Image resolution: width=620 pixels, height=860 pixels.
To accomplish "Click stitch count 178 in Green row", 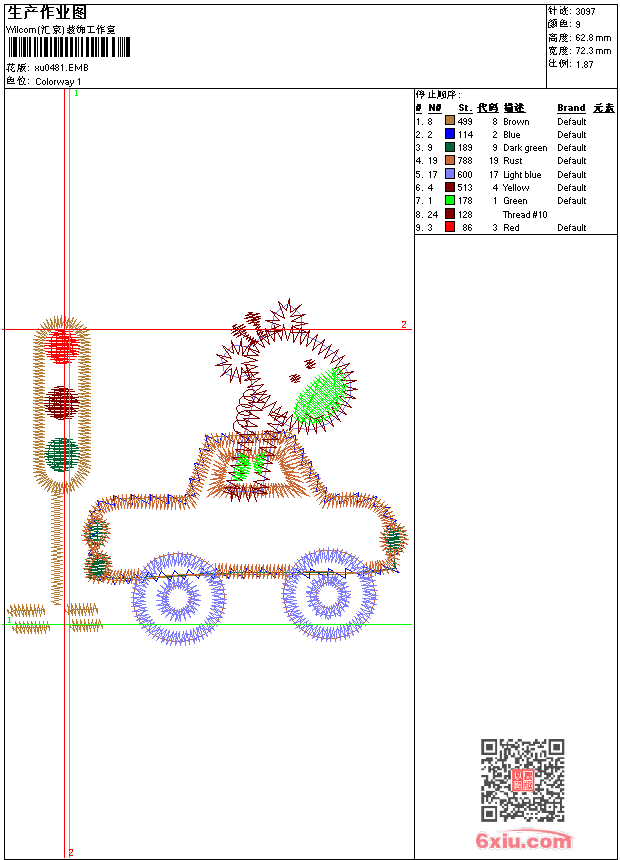I will [x=465, y=201].
